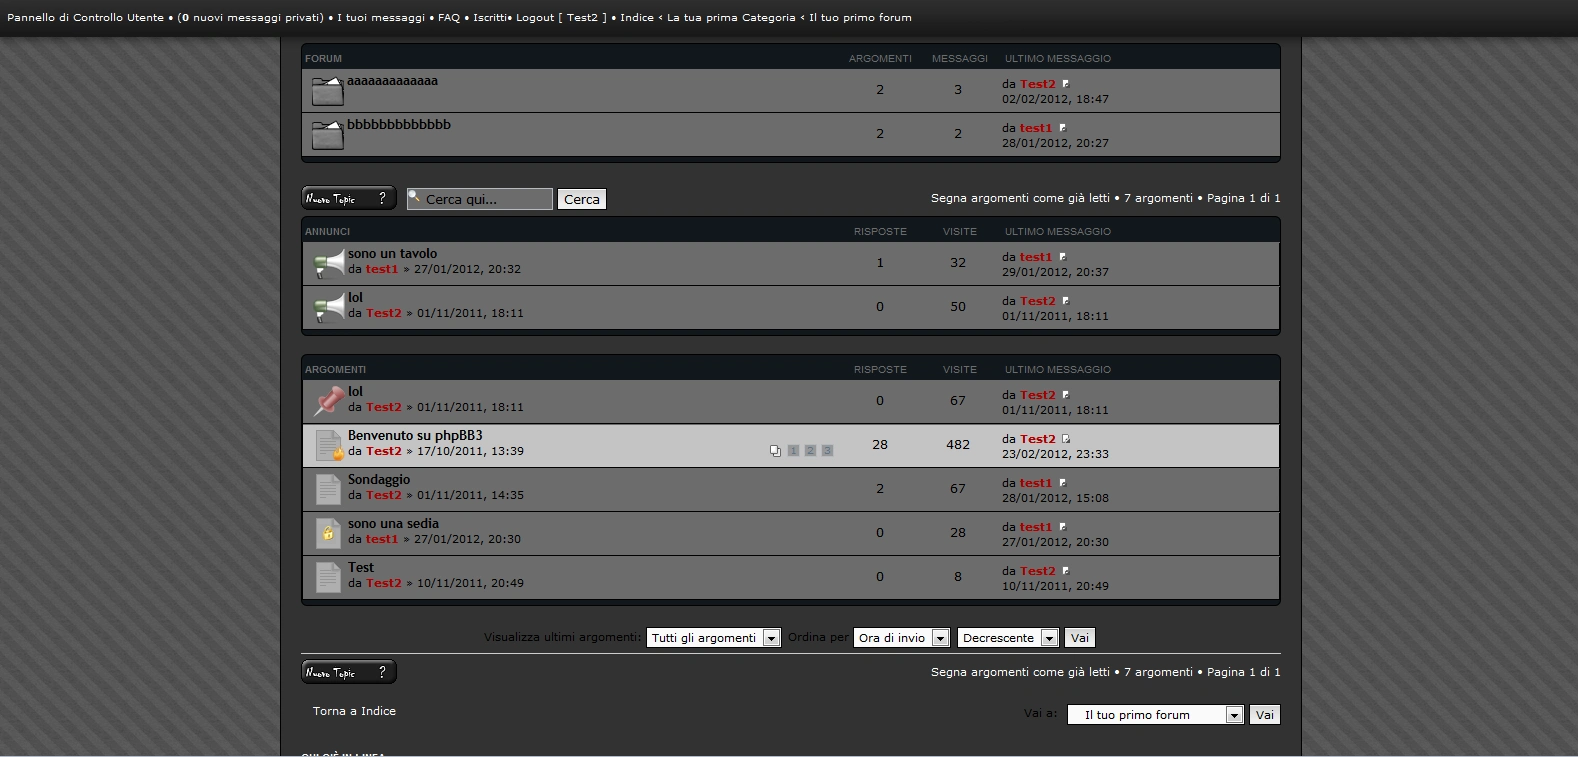The height and width of the screenshot is (757, 1578).
Task: Open author Test2 of 'Sondaggio' topic
Action: point(384,495)
